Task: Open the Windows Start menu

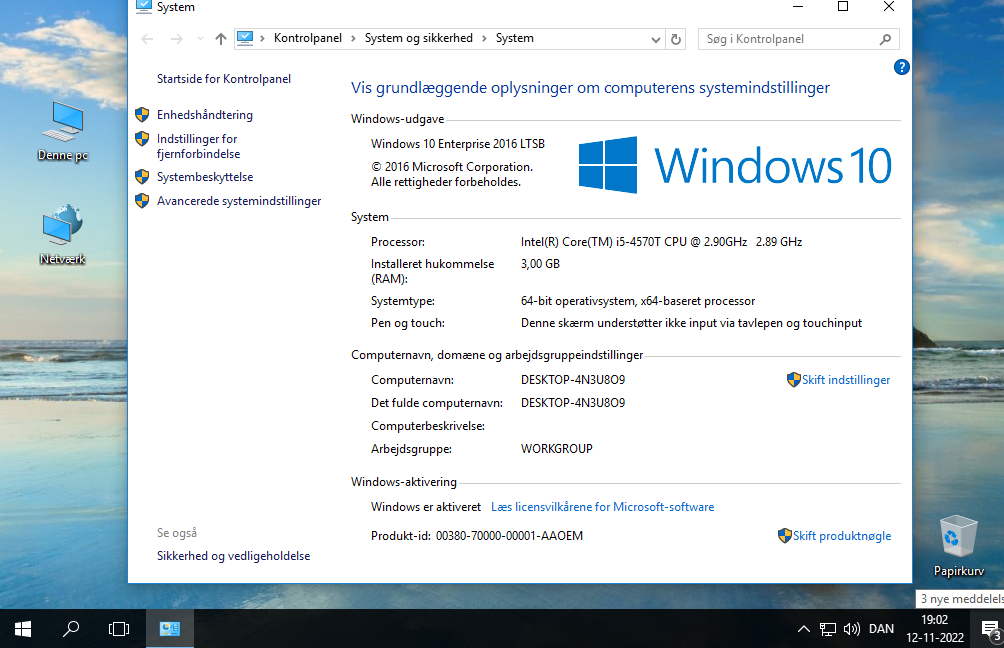Action: (23, 629)
